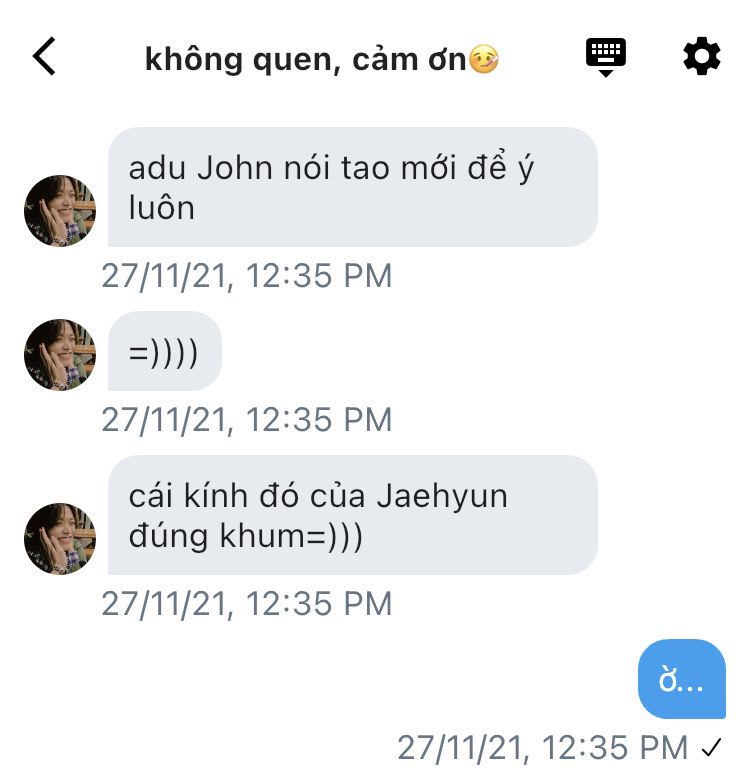Viewport: 750px width, 776px height.
Task: Tap the avatar beside the 'cái kính đó' message
Action: click(60, 539)
